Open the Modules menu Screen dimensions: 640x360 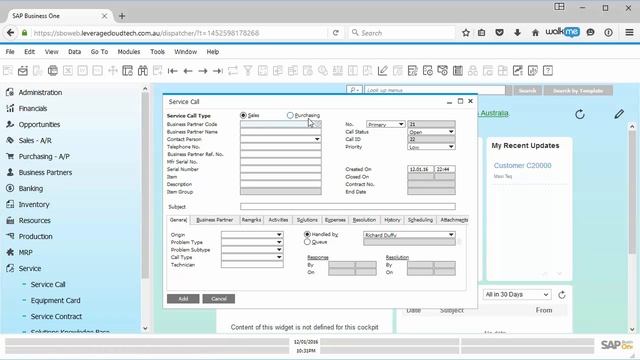129,52
